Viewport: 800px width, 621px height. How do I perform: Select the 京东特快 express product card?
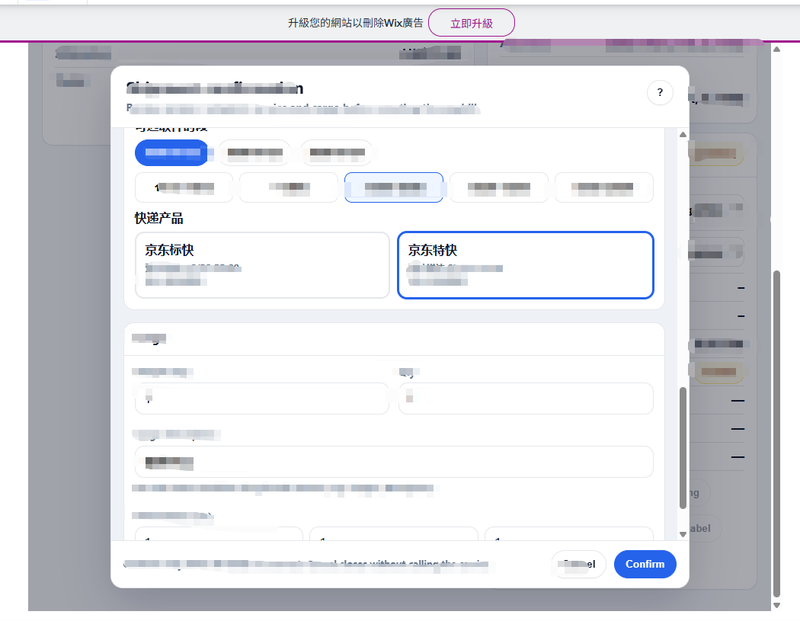point(526,265)
